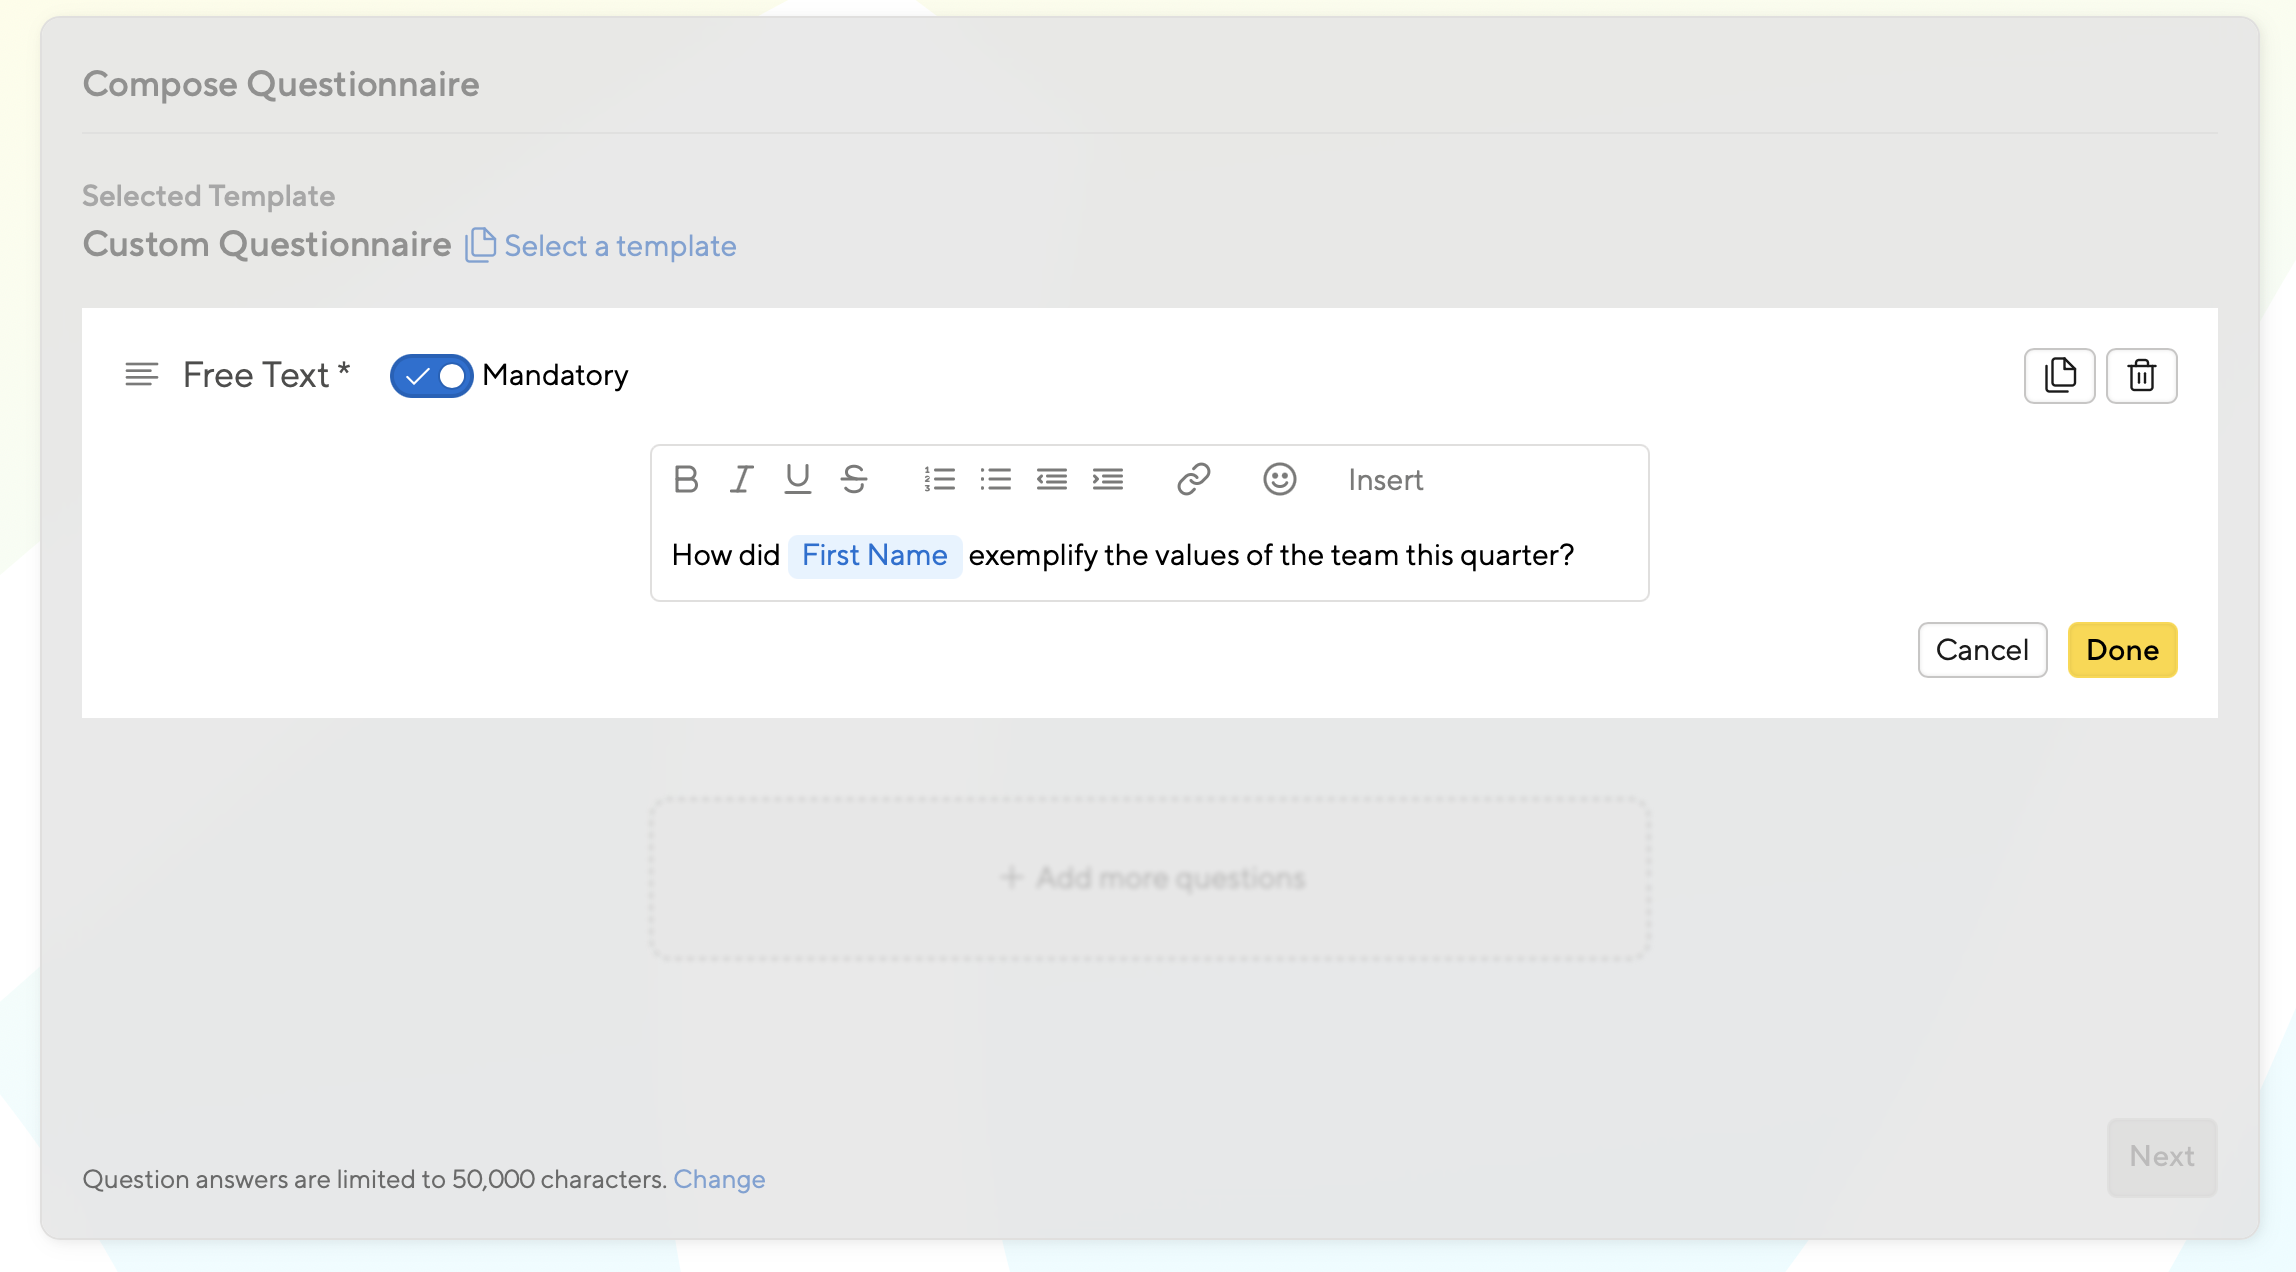Click Select a template link
This screenshot has width=2296, height=1272.
tap(619, 246)
